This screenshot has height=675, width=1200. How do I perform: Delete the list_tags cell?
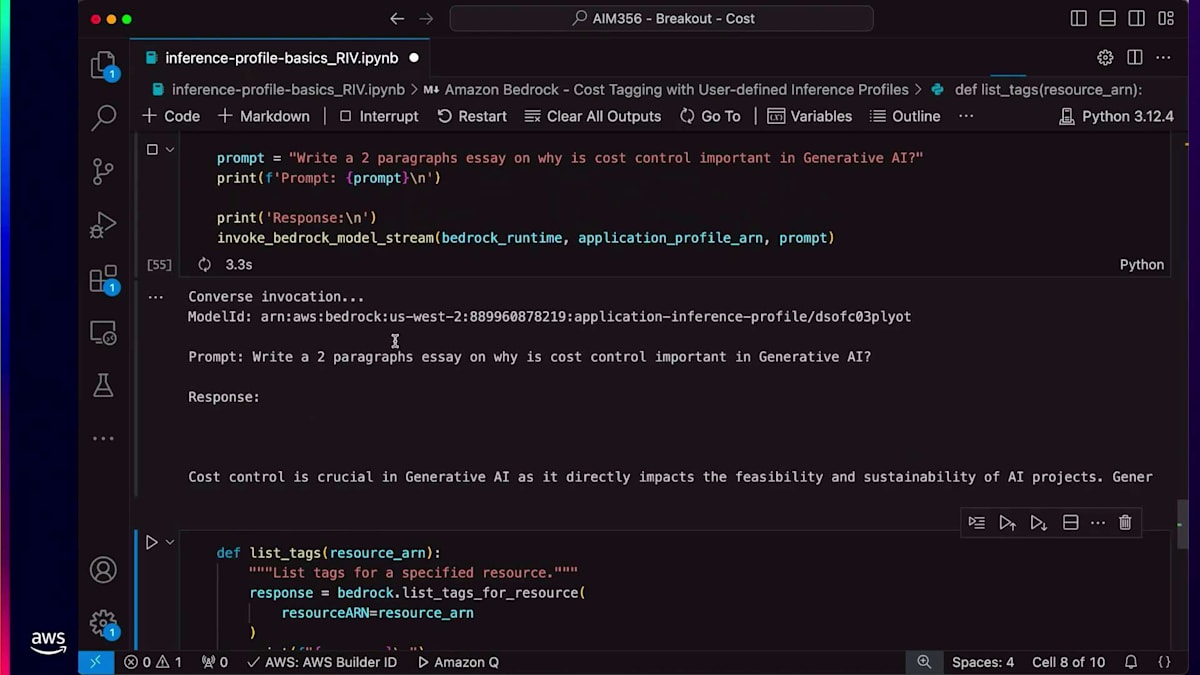(x=1125, y=522)
